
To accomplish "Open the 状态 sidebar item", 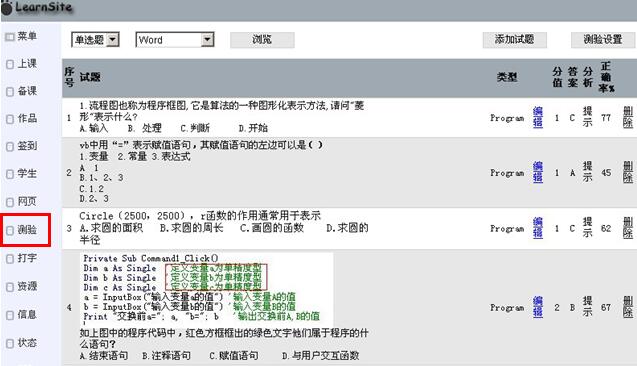I will point(27,343).
